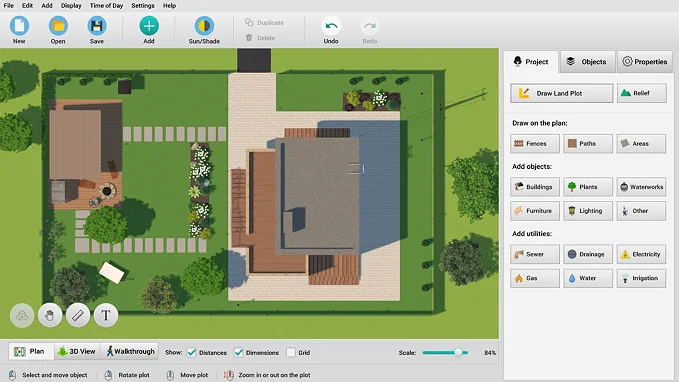Screen dimensions: 679x382
Task: Open the Display menu
Action: [x=71, y=6]
